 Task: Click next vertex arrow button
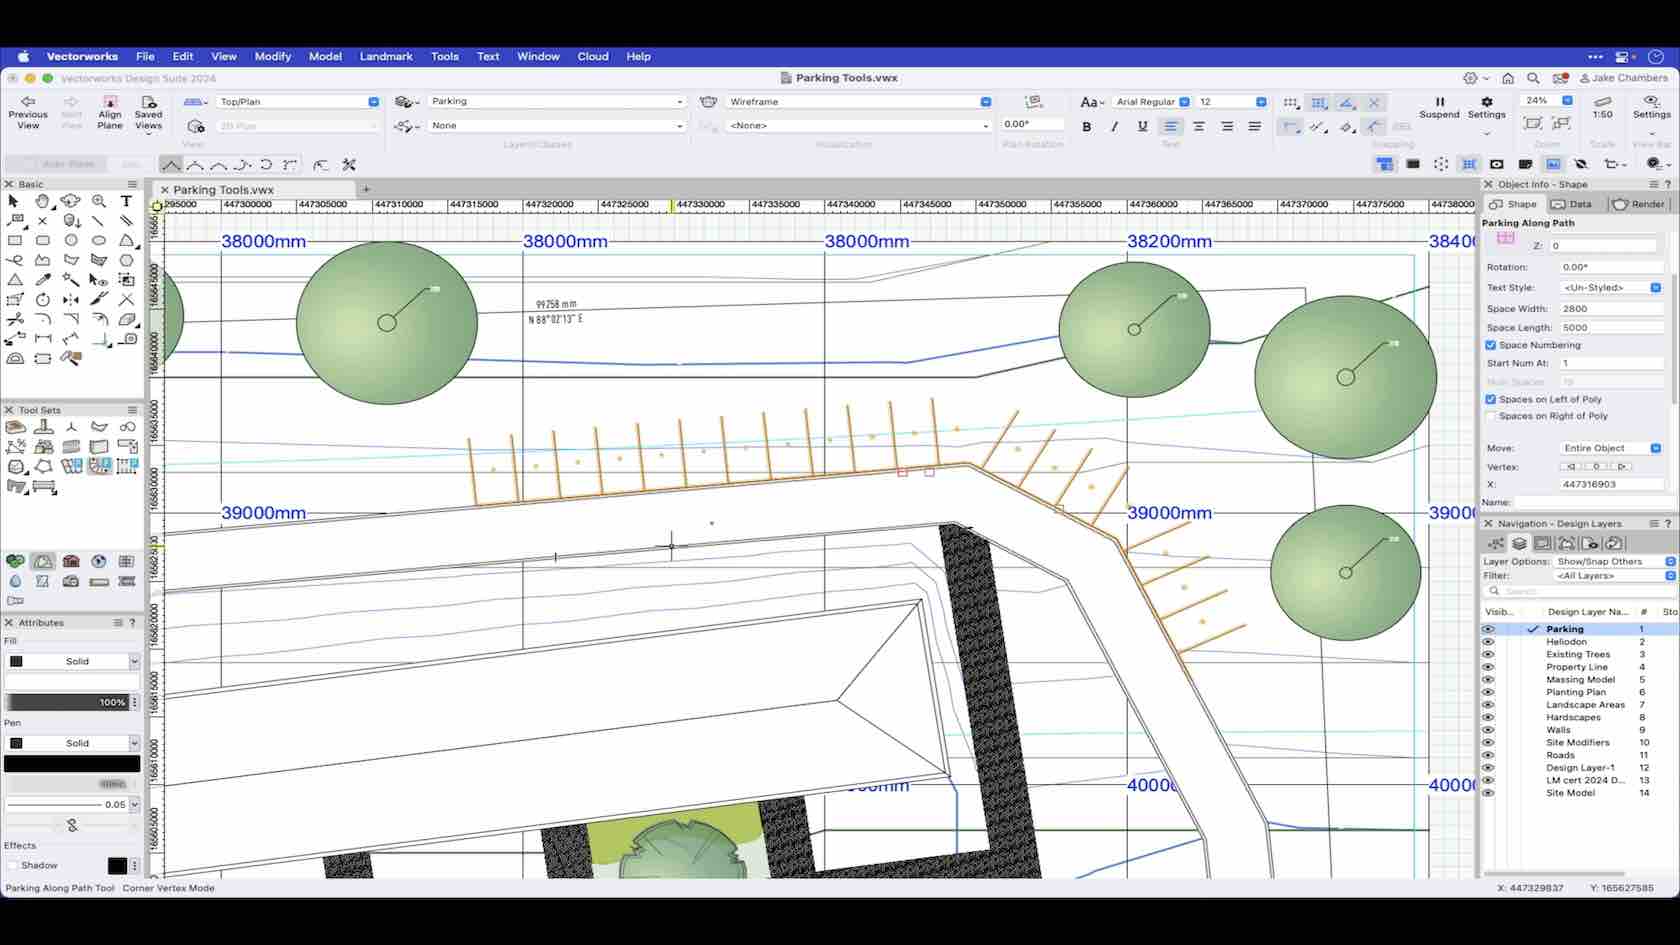tap(1623, 467)
